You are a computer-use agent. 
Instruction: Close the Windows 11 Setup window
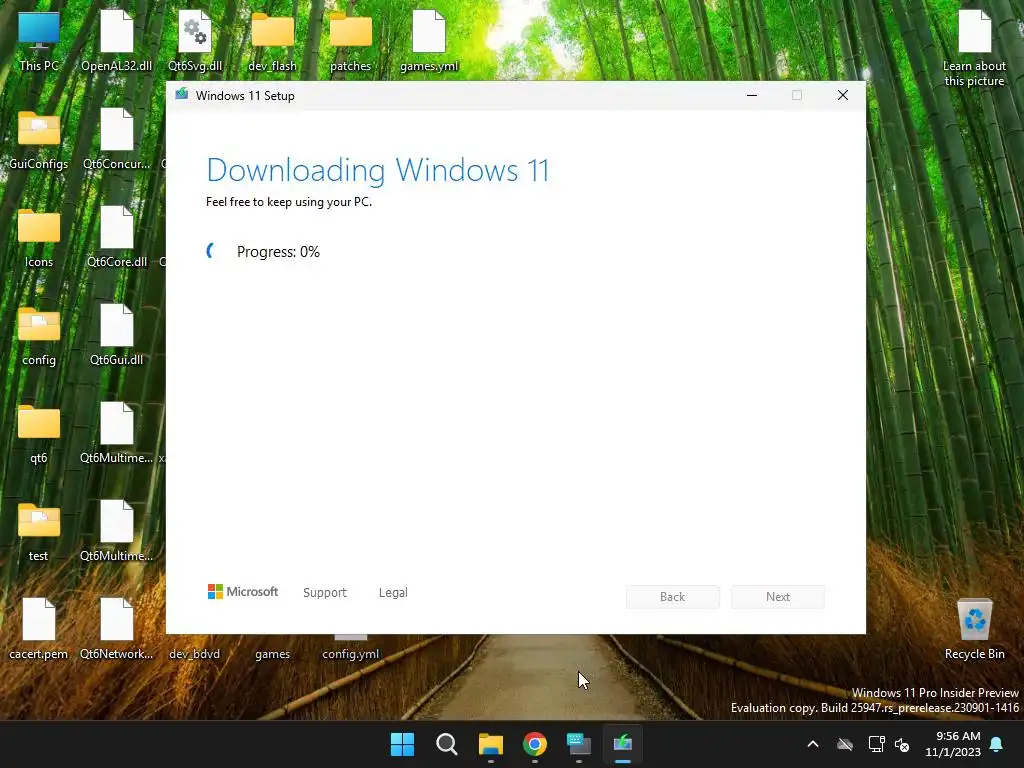click(843, 95)
